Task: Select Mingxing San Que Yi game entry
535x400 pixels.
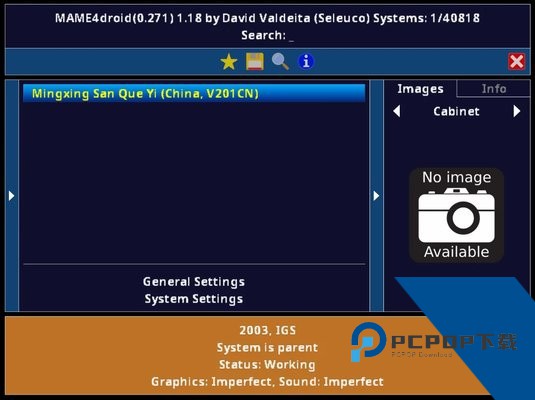Action: (194, 94)
